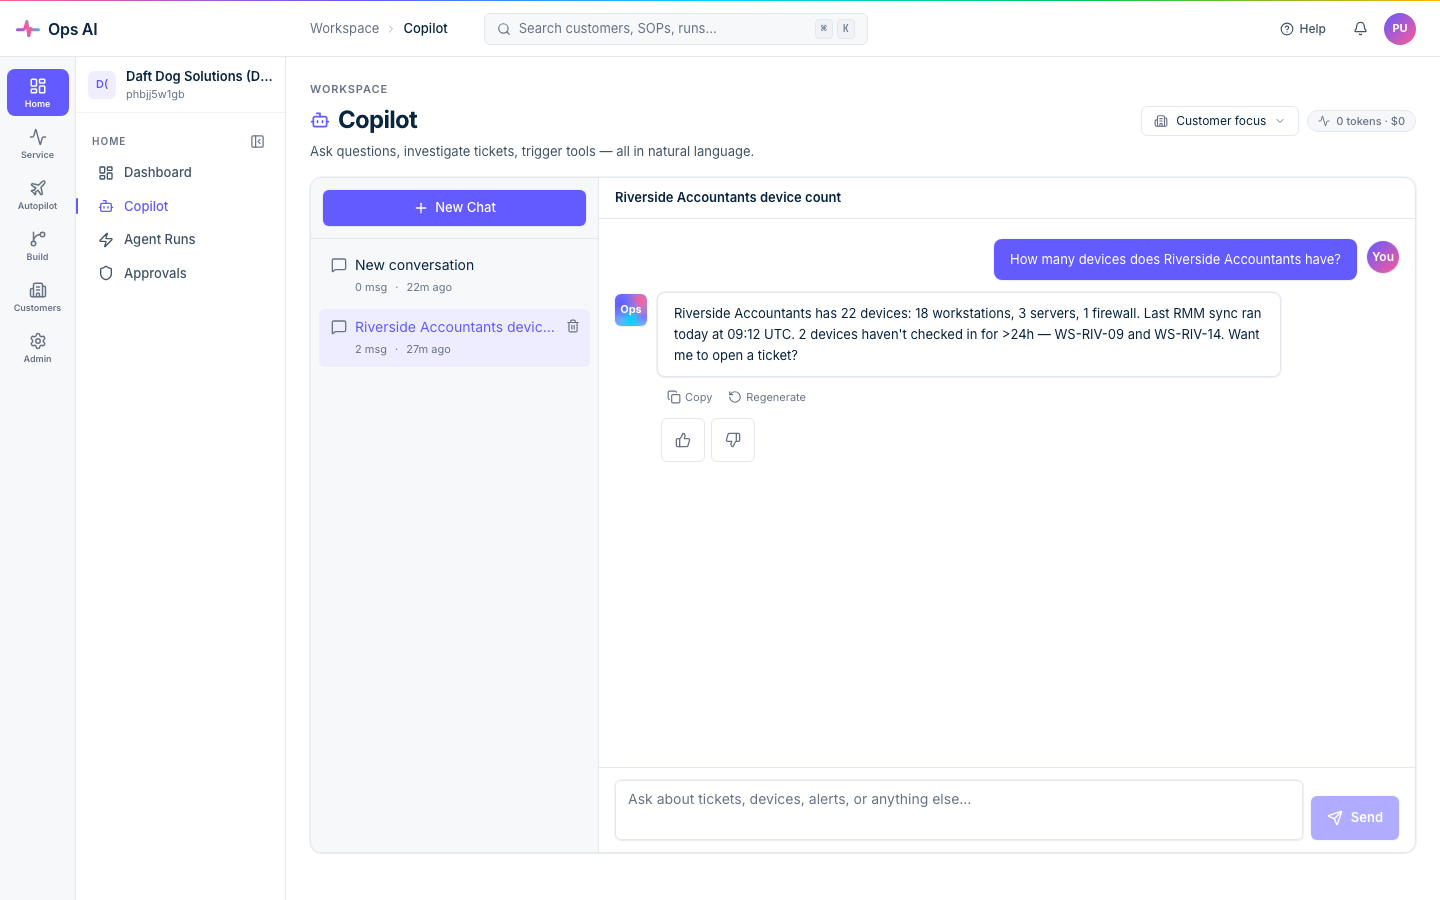1440x900 pixels.
Task: Click the Riverside Accountants device count title
Action: 728,198
